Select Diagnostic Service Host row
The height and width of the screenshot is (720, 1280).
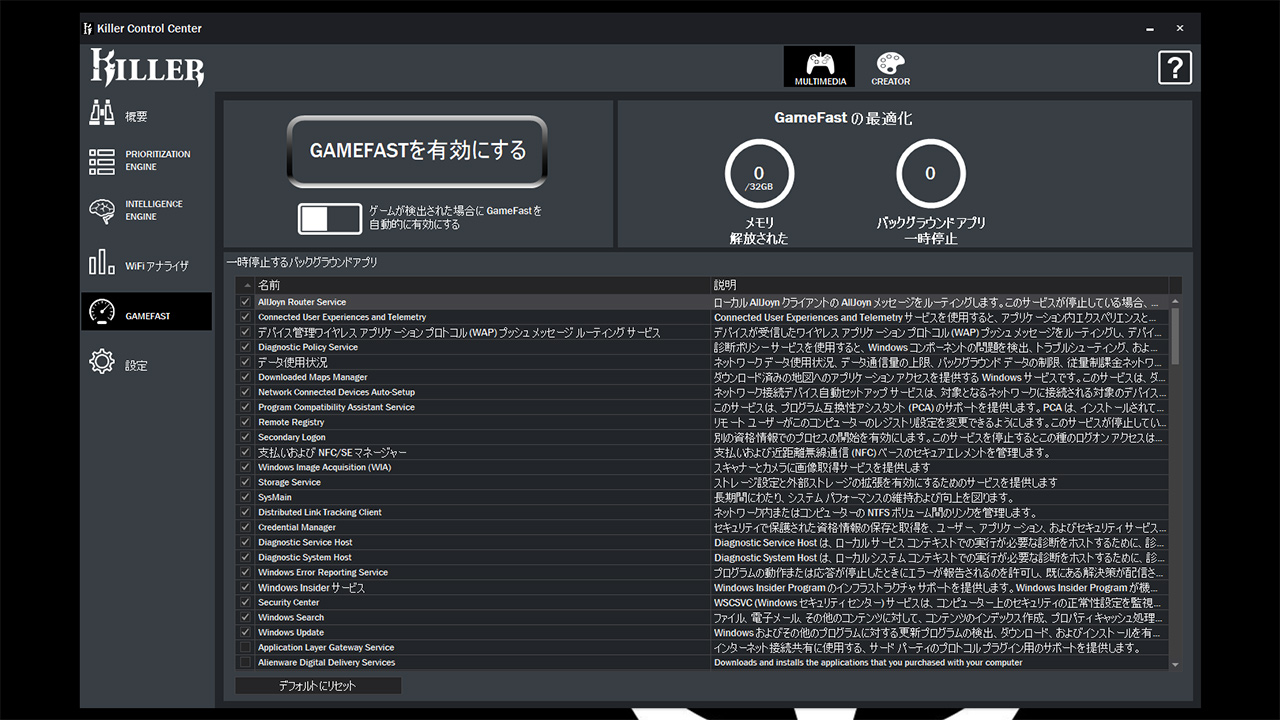click(702, 542)
